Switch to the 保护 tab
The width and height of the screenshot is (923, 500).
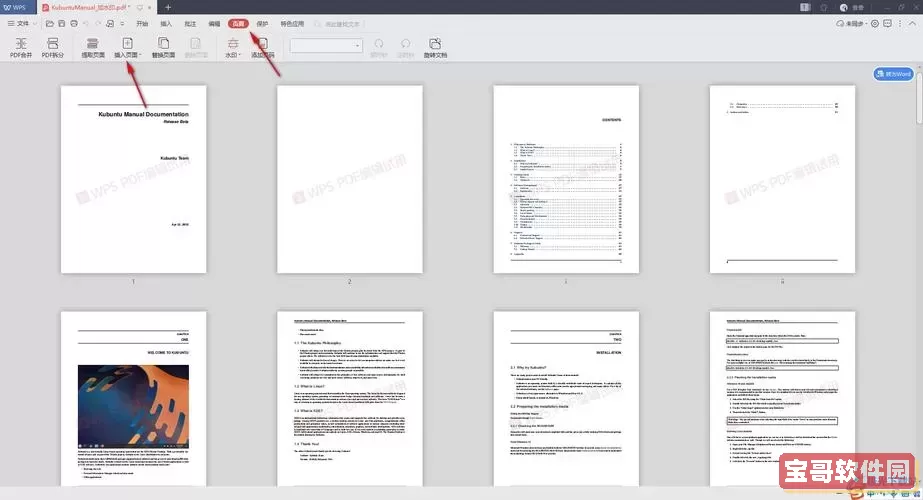coord(262,24)
